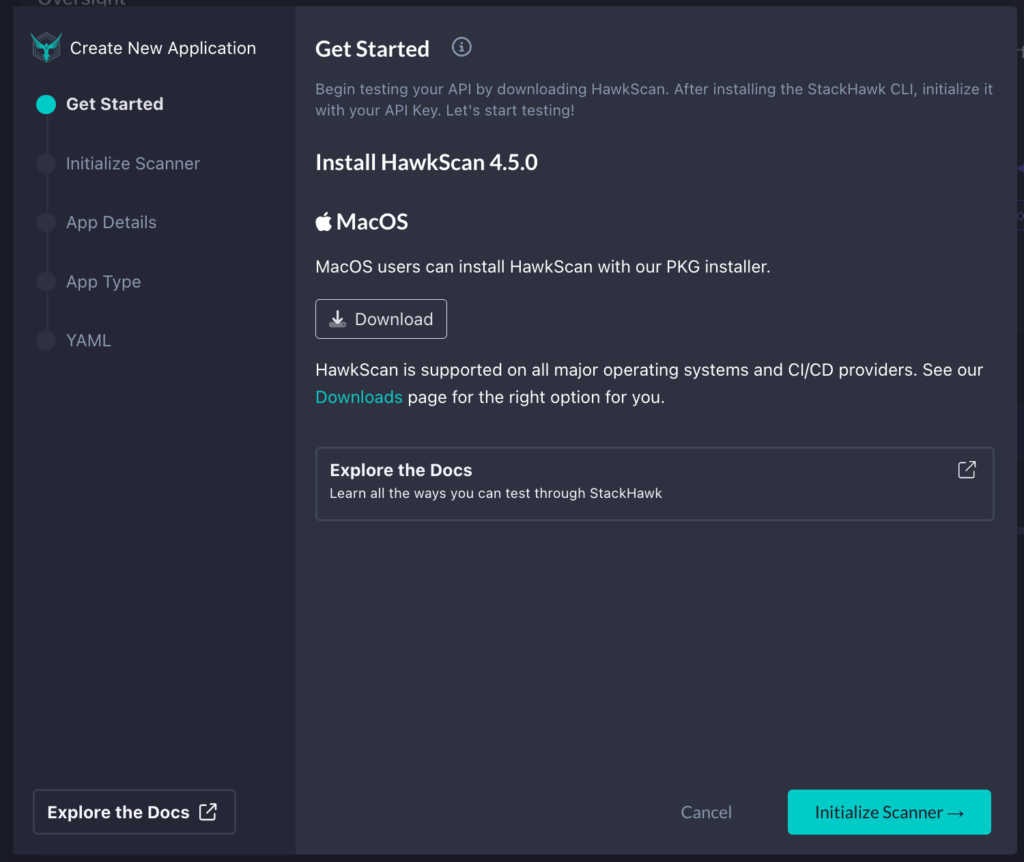Click the info icon beside Get Started heading

461,46
